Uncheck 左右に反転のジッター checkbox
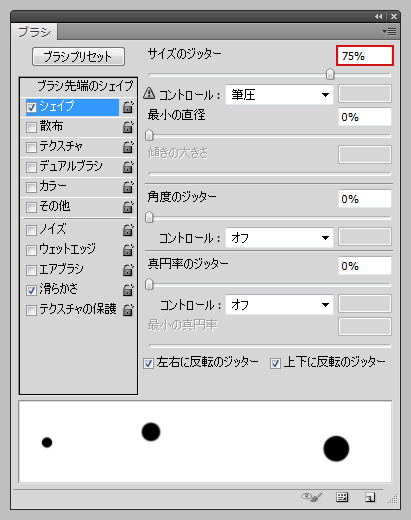The image size is (411, 520). pyautogui.click(x=148, y=363)
